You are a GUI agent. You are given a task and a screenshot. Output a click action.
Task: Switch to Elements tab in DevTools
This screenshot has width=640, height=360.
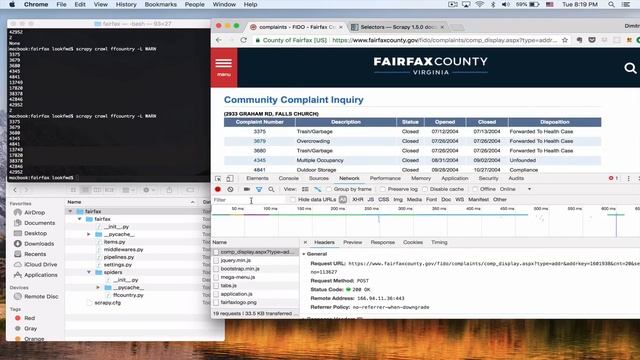pyautogui.click(x=257, y=178)
